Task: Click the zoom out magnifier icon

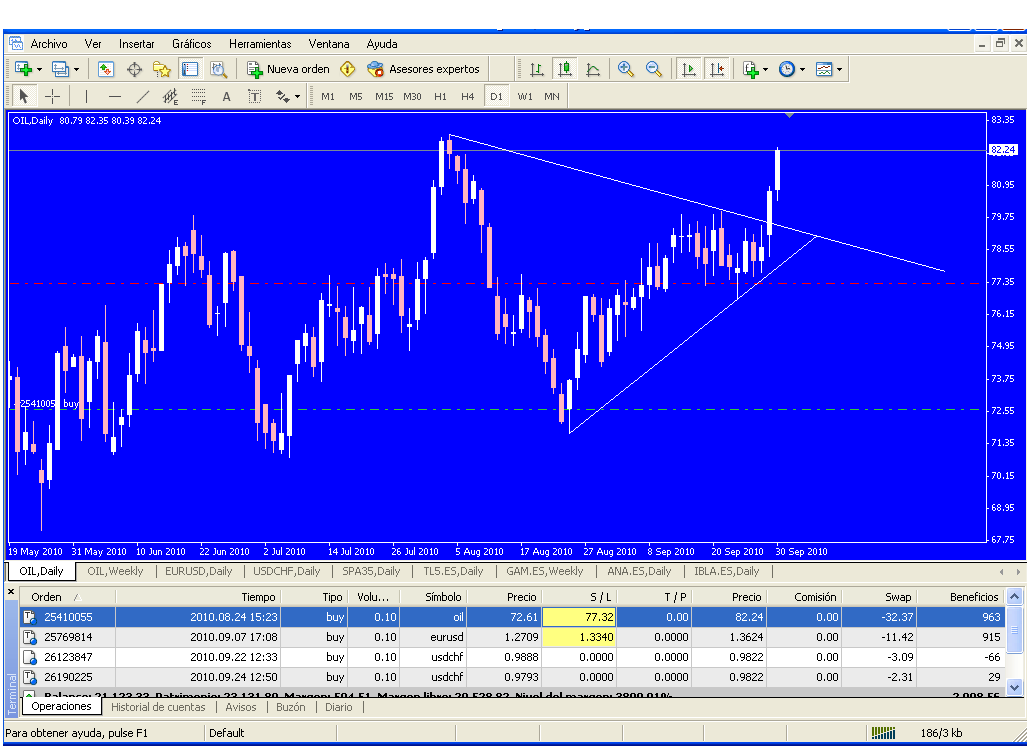Action: coord(654,69)
